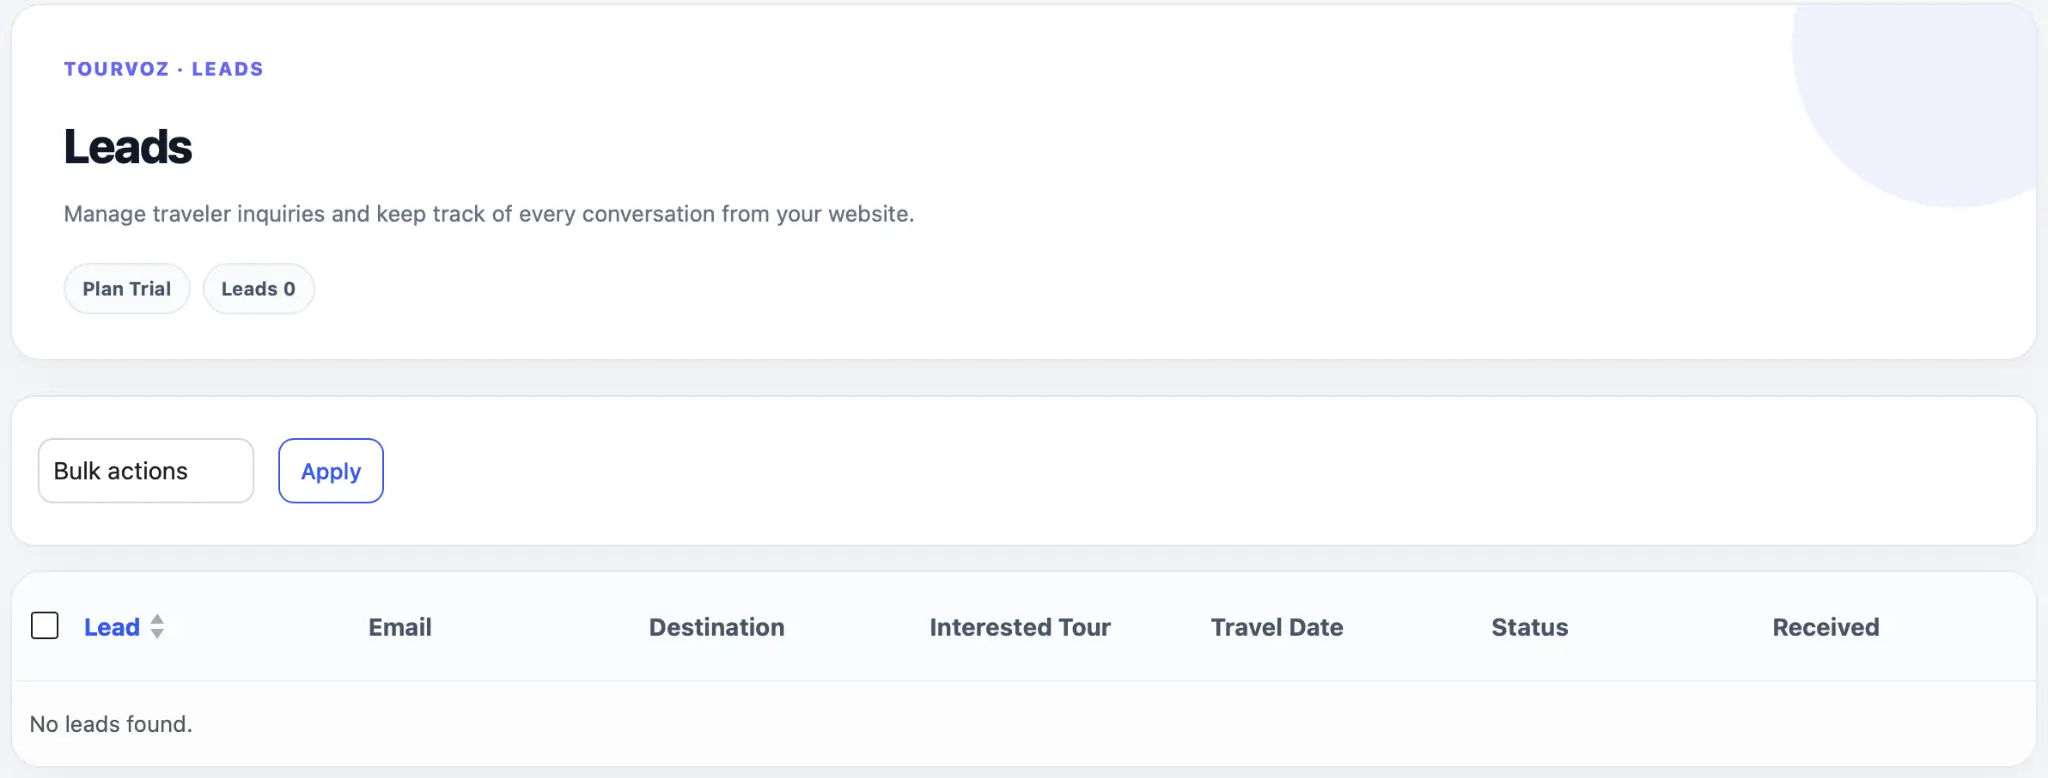The image size is (2048, 778).
Task: Click the ascending sort arrow beside Lead
Action: 157,620
